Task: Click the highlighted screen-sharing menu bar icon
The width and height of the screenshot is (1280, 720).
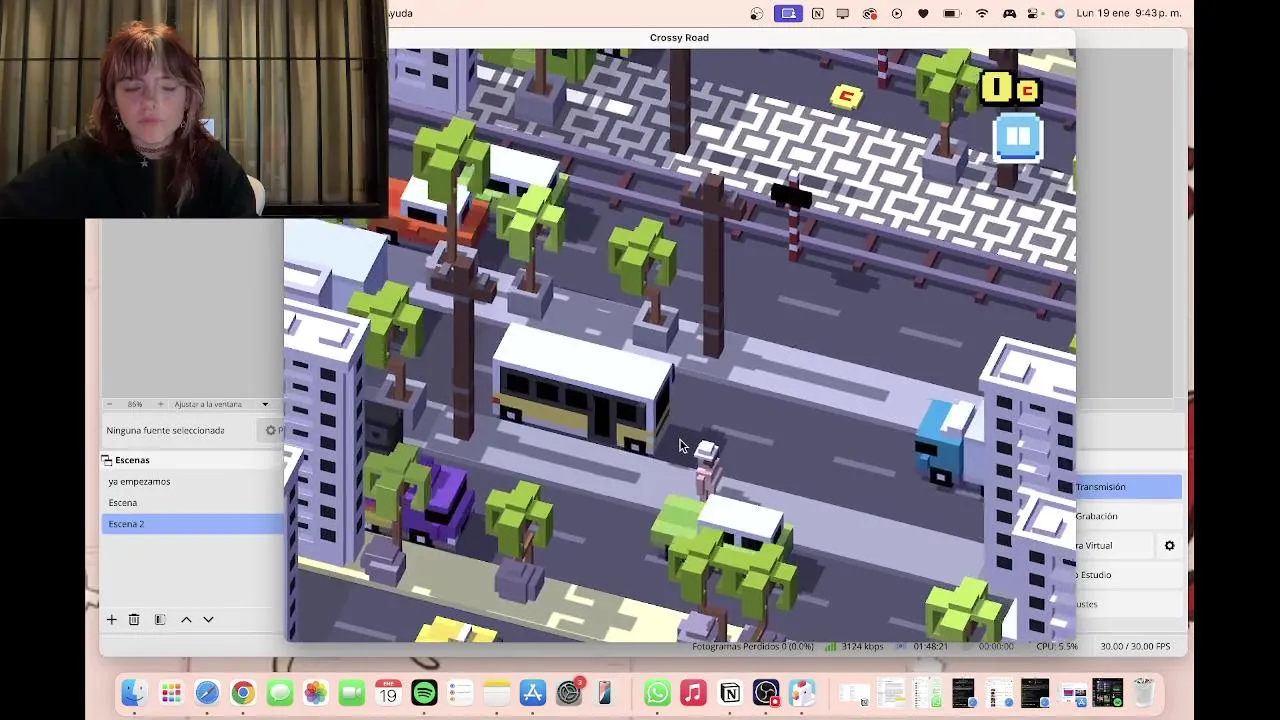Action: 789,13
